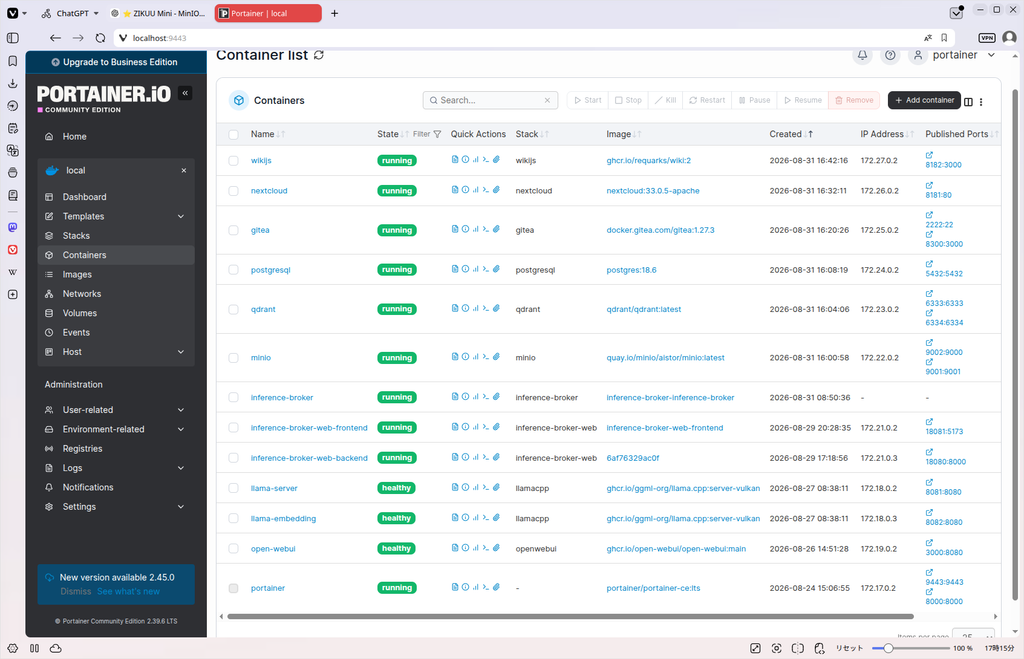Dismiss the new version notice
1024x659 pixels.
[76, 591]
